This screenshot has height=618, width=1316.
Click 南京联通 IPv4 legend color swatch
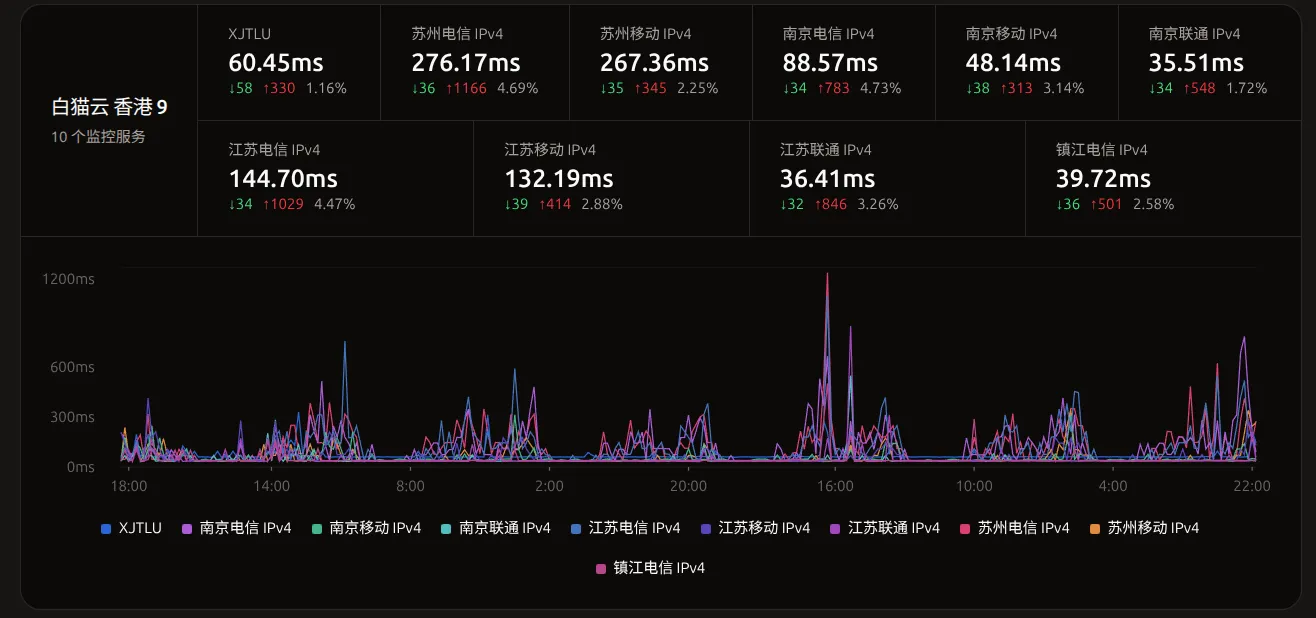coord(446,528)
